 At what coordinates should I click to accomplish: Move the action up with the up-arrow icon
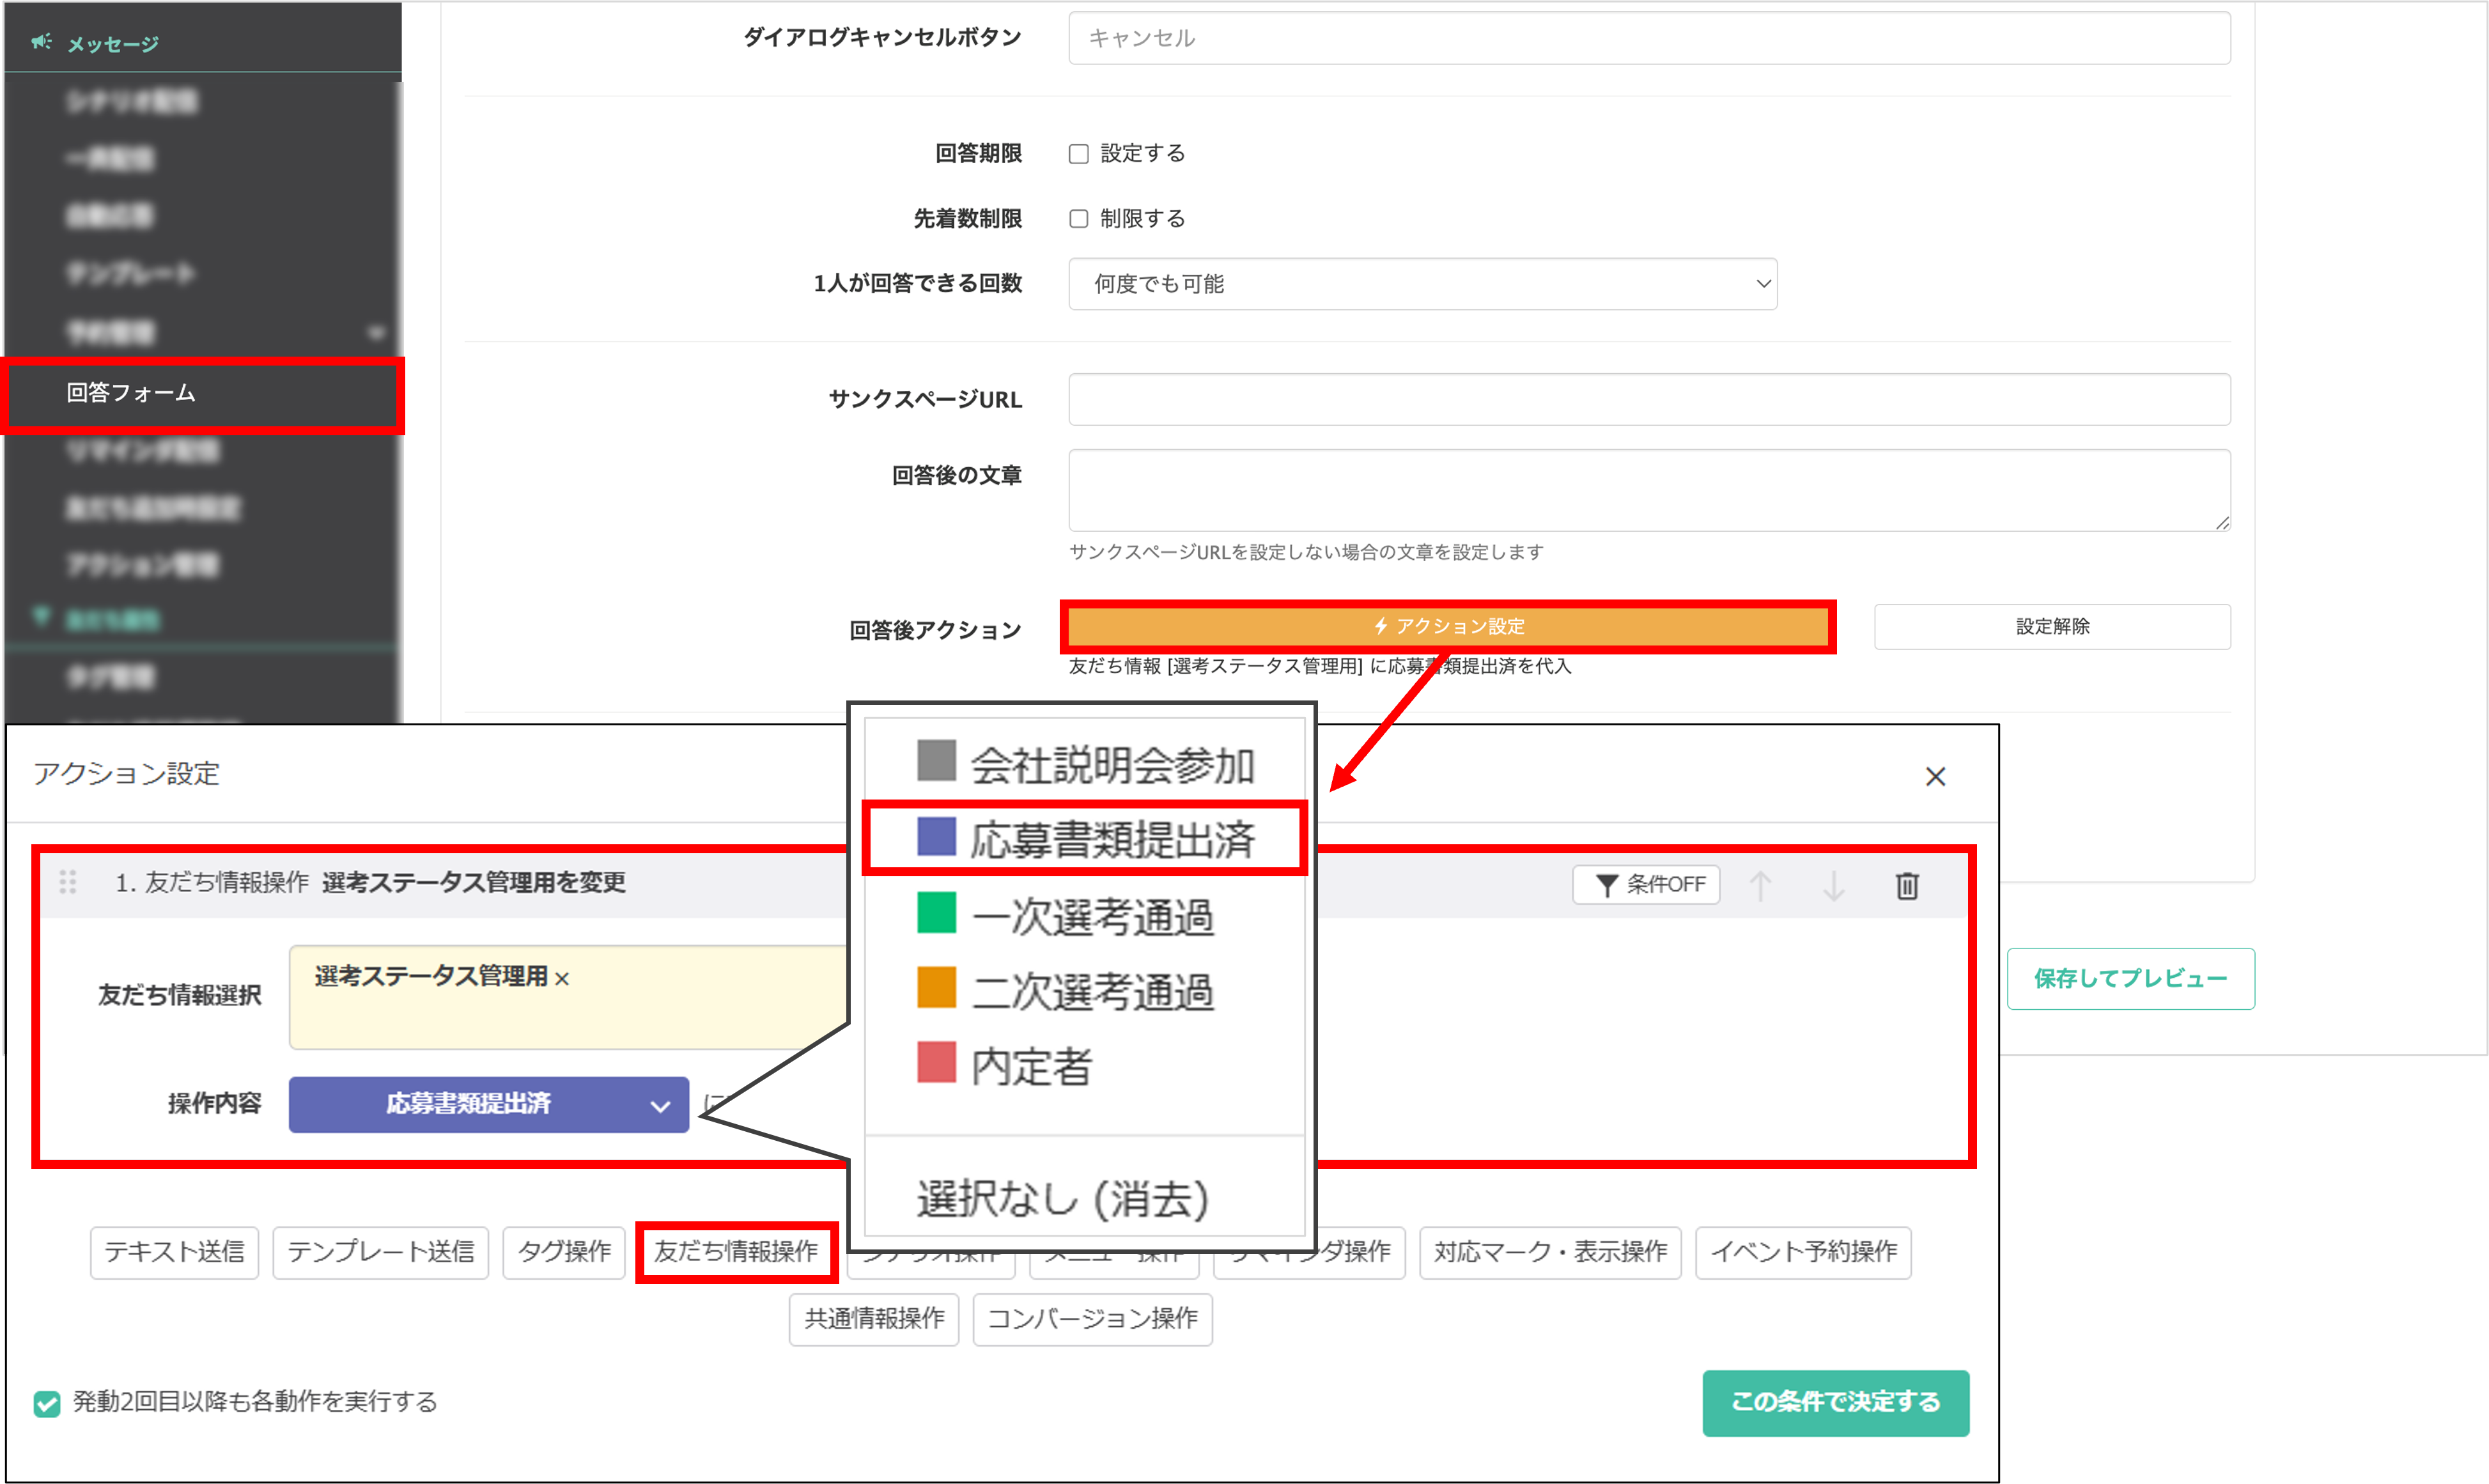(x=1761, y=884)
